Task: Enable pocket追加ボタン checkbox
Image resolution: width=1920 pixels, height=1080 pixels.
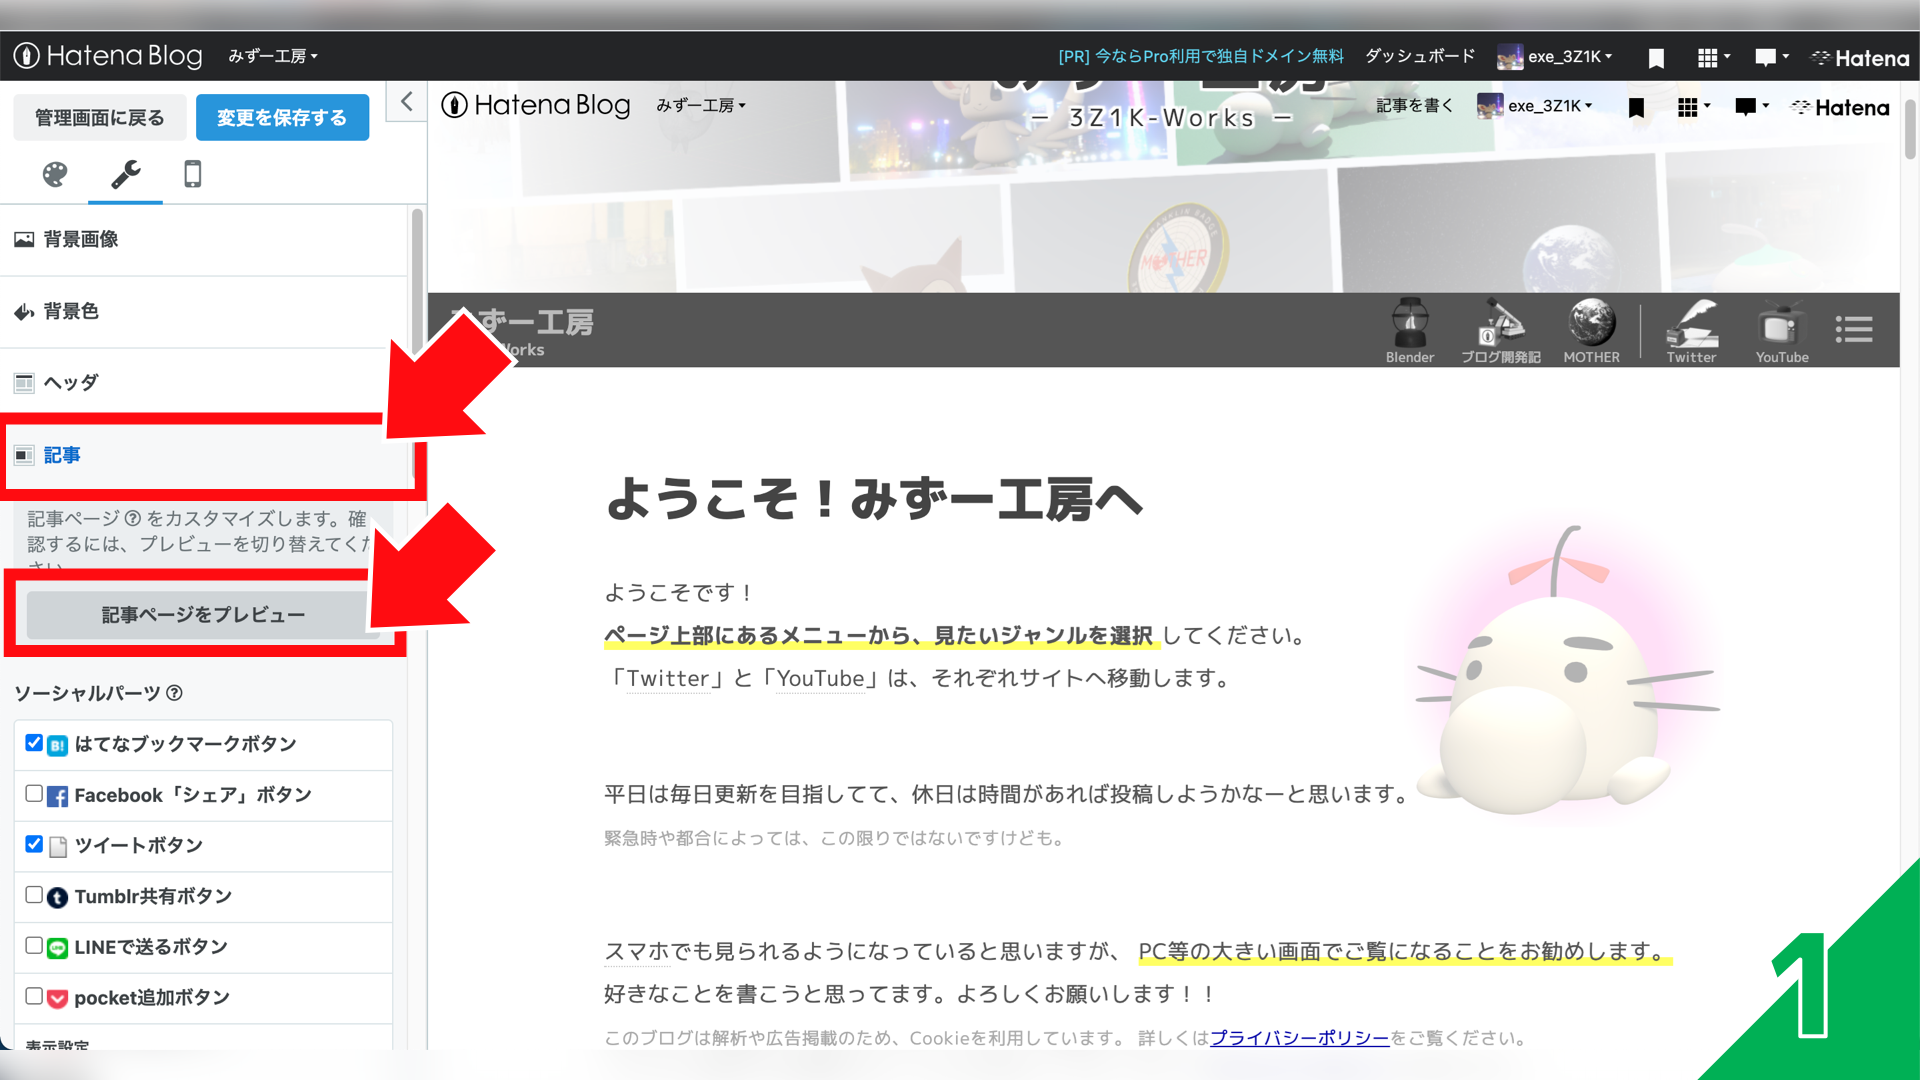Action: (x=34, y=996)
